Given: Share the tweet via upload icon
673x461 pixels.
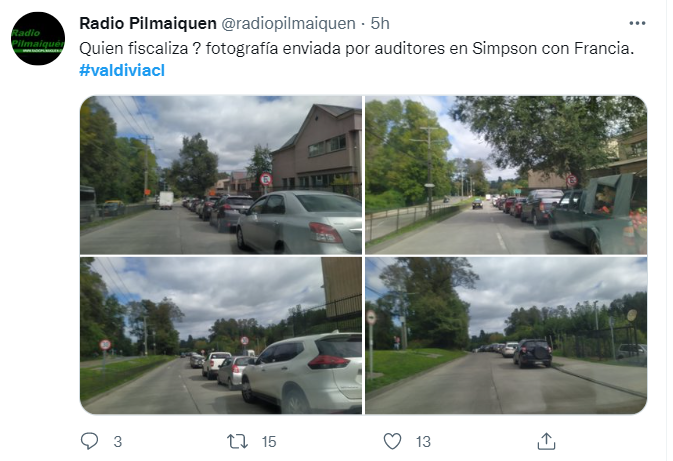Looking at the screenshot, I should (546, 441).
